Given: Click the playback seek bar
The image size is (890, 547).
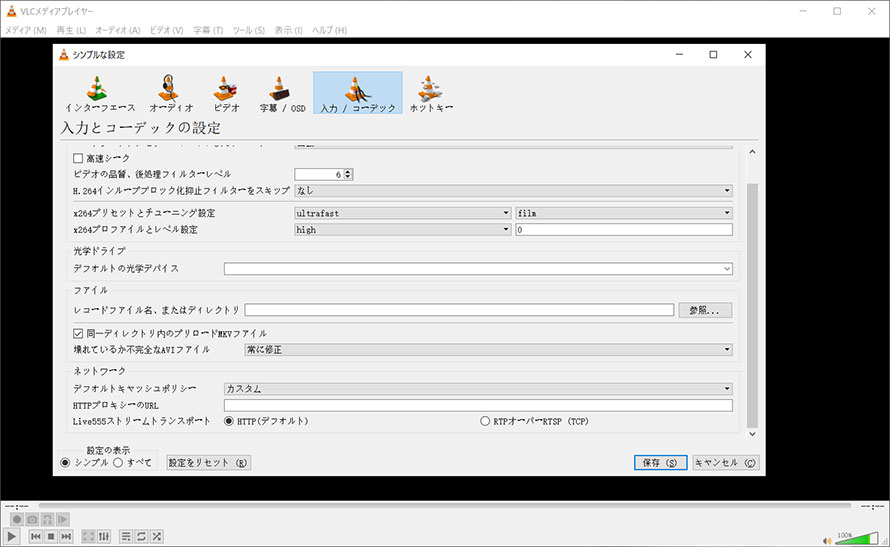Looking at the screenshot, I should point(444,505).
